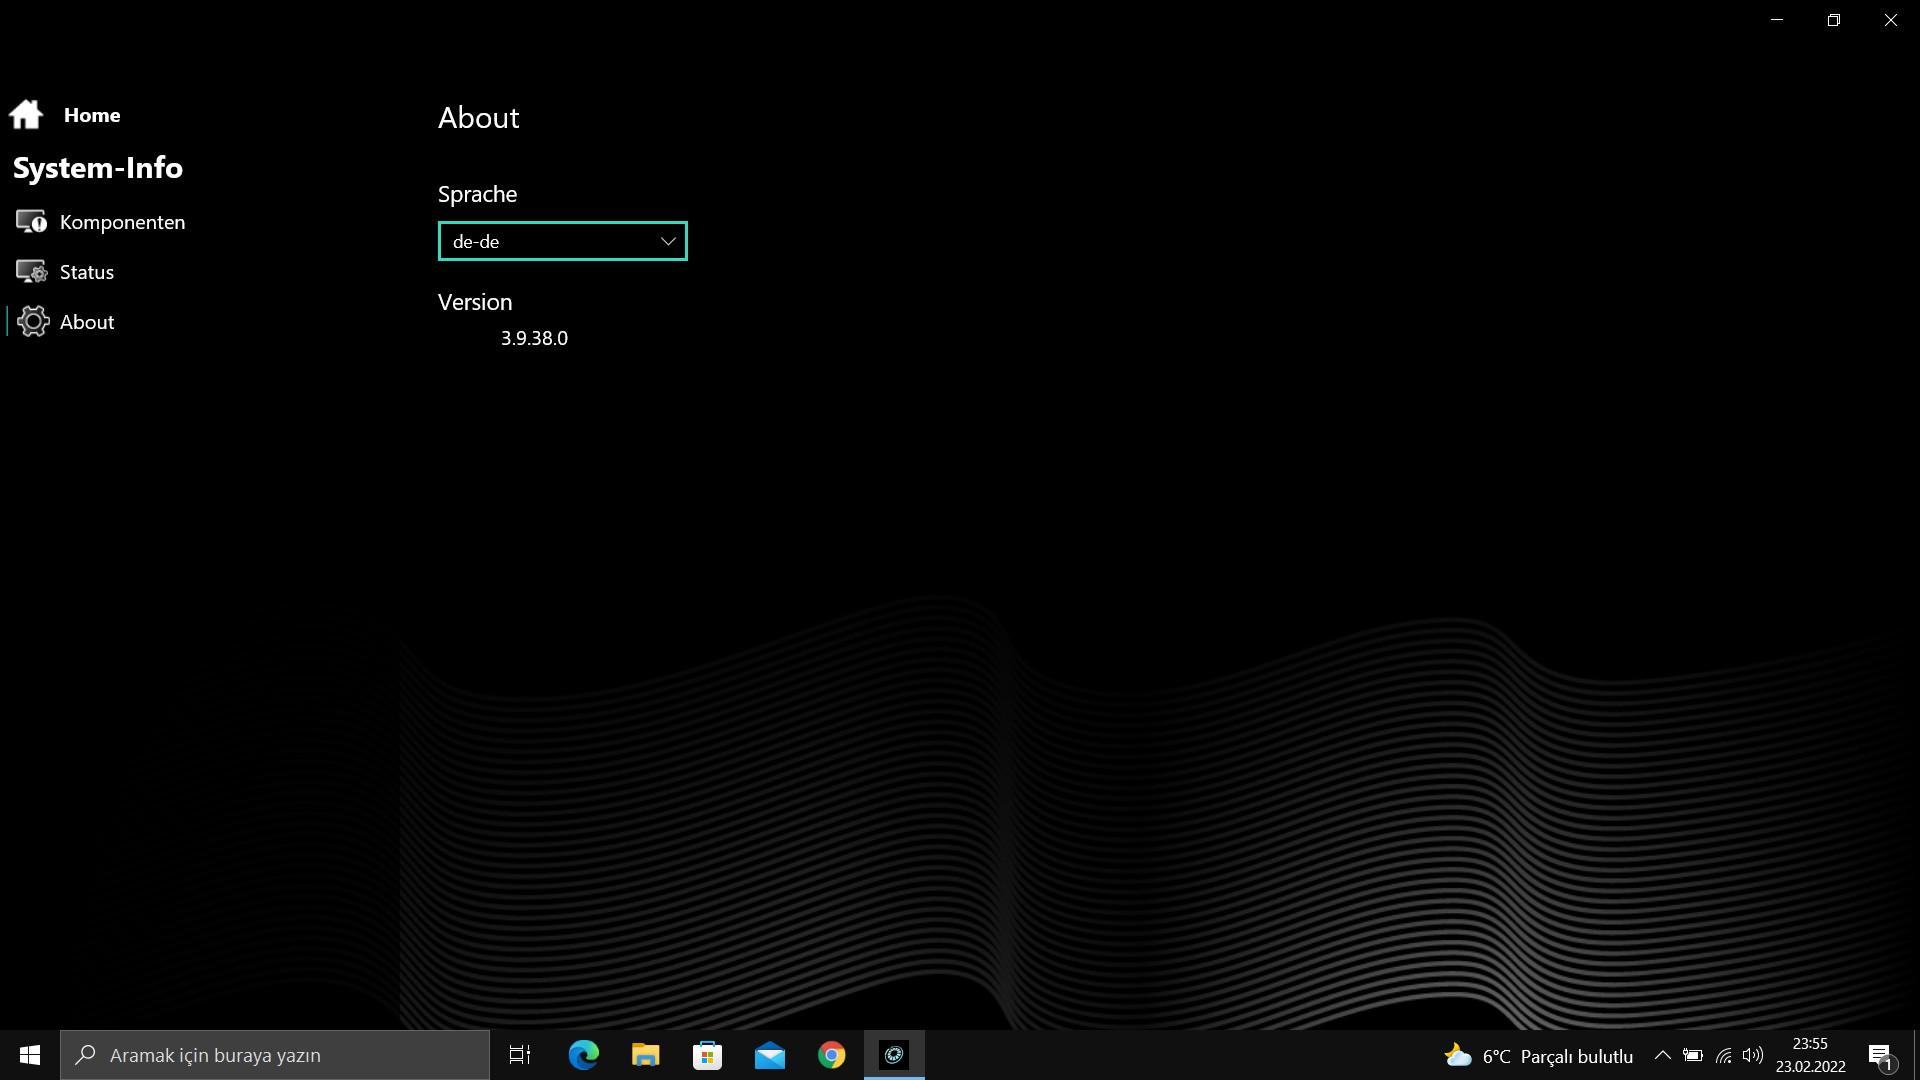The width and height of the screenshot is (1920, 1080).
Task: Launch Microsoft Store from taskbar
Action: pos(708,1055)
